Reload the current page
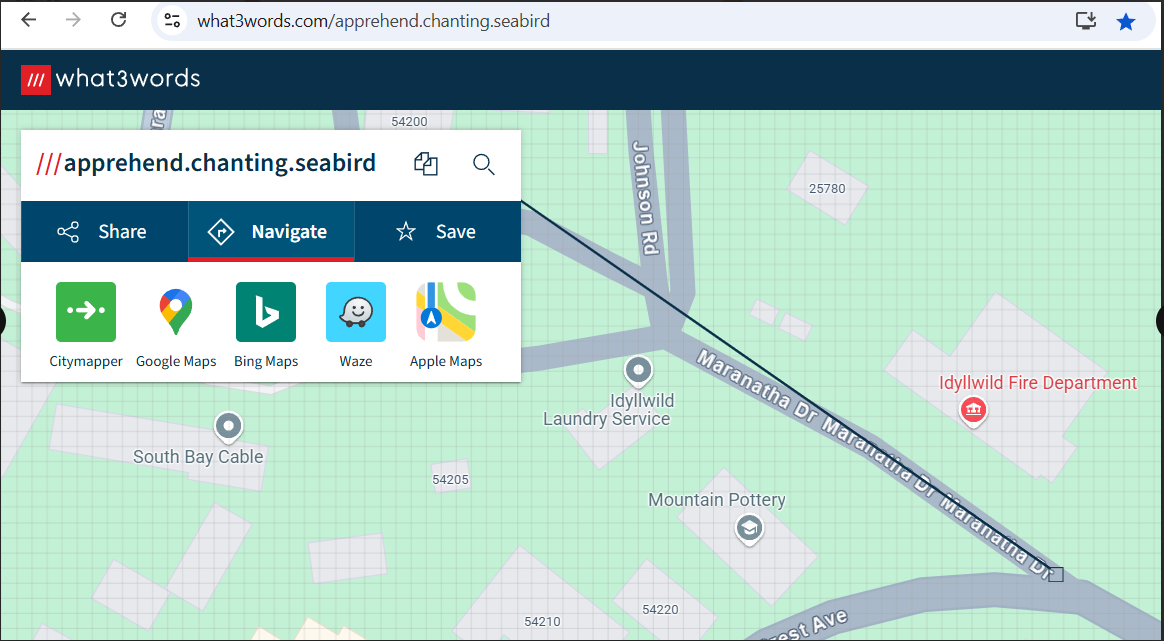The image size is (1164, 641). pyautogui.click(x=118, y=20)
